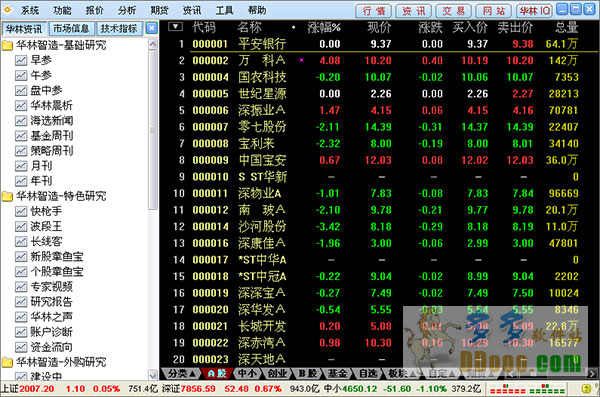
Task: Open the 系统 menu
Action: 30,10
